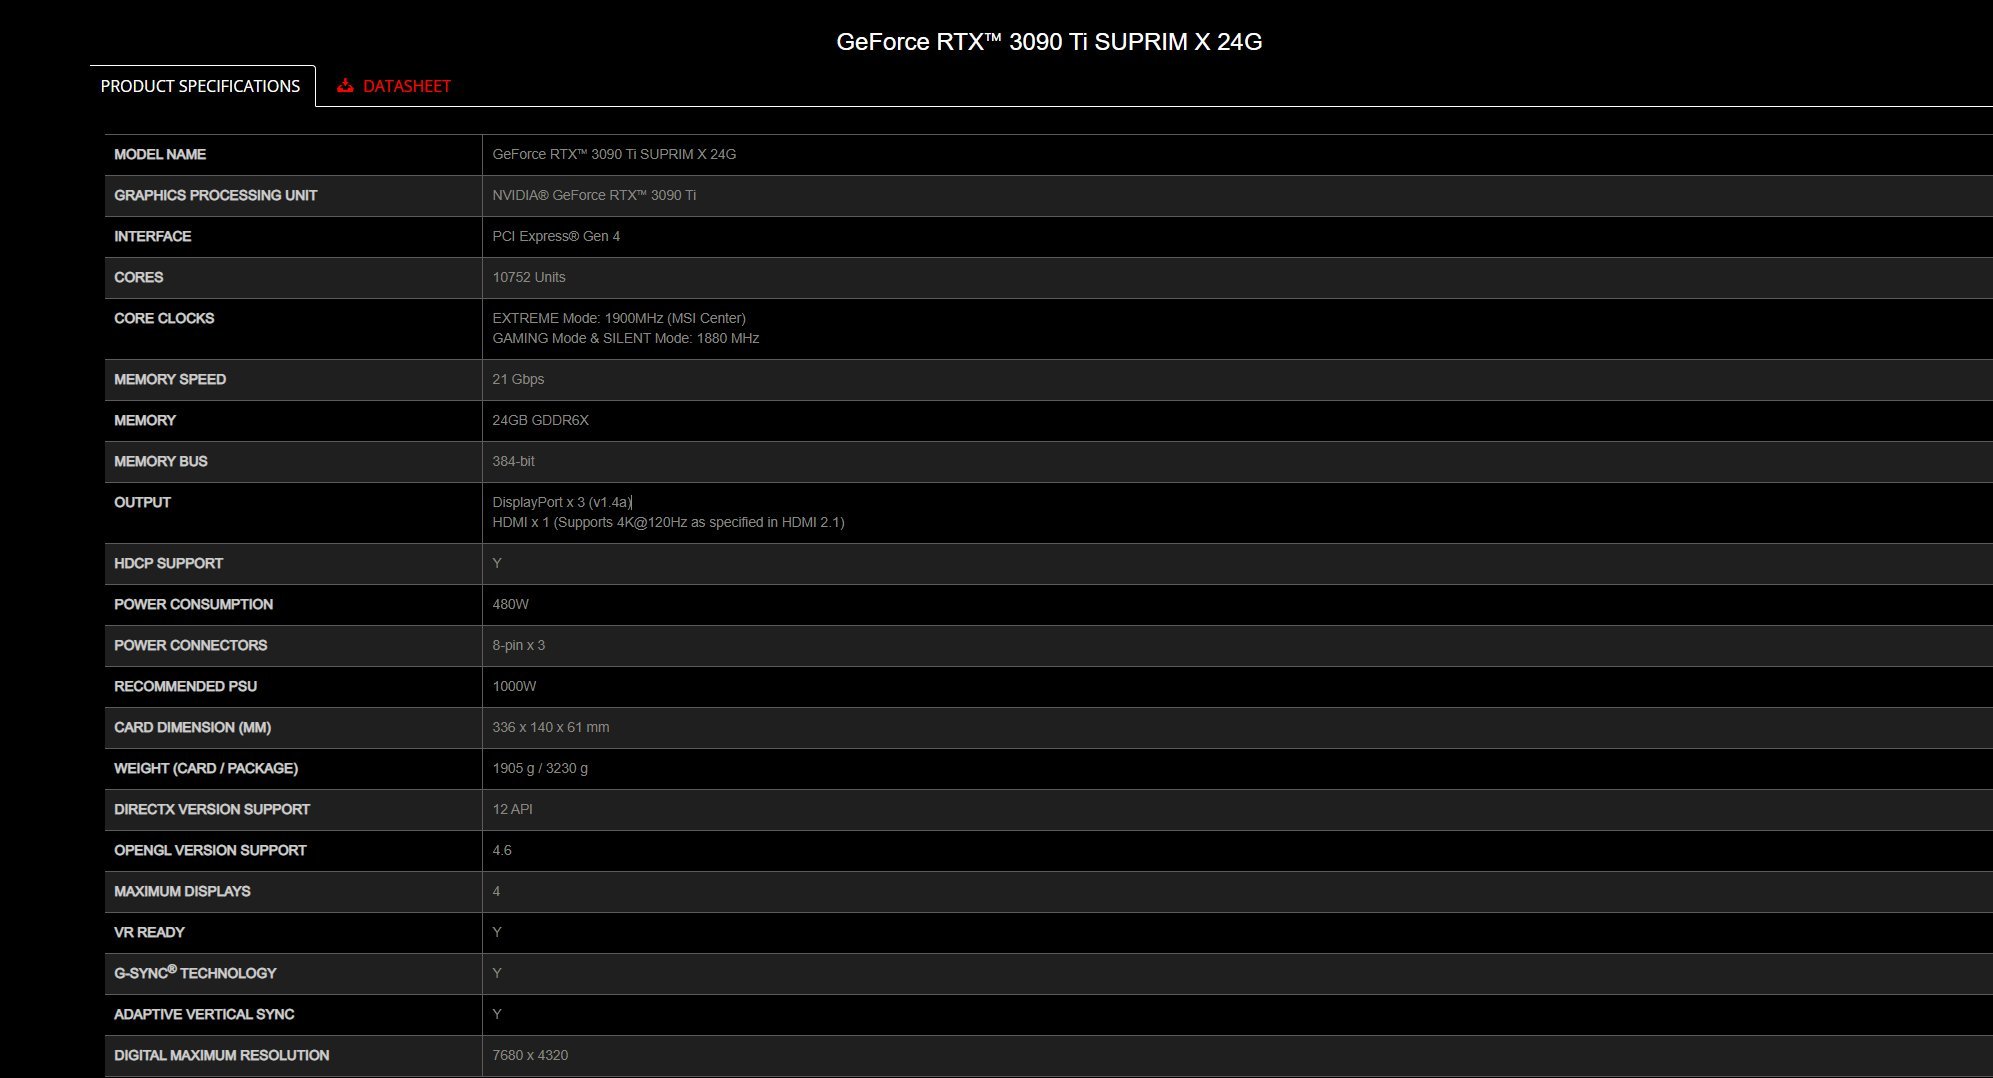This screenshot has width=1993, height=1078.
Task: Click the DisplayPort x 3 output line
Action: pyautogui.click(x=561, y=502)
